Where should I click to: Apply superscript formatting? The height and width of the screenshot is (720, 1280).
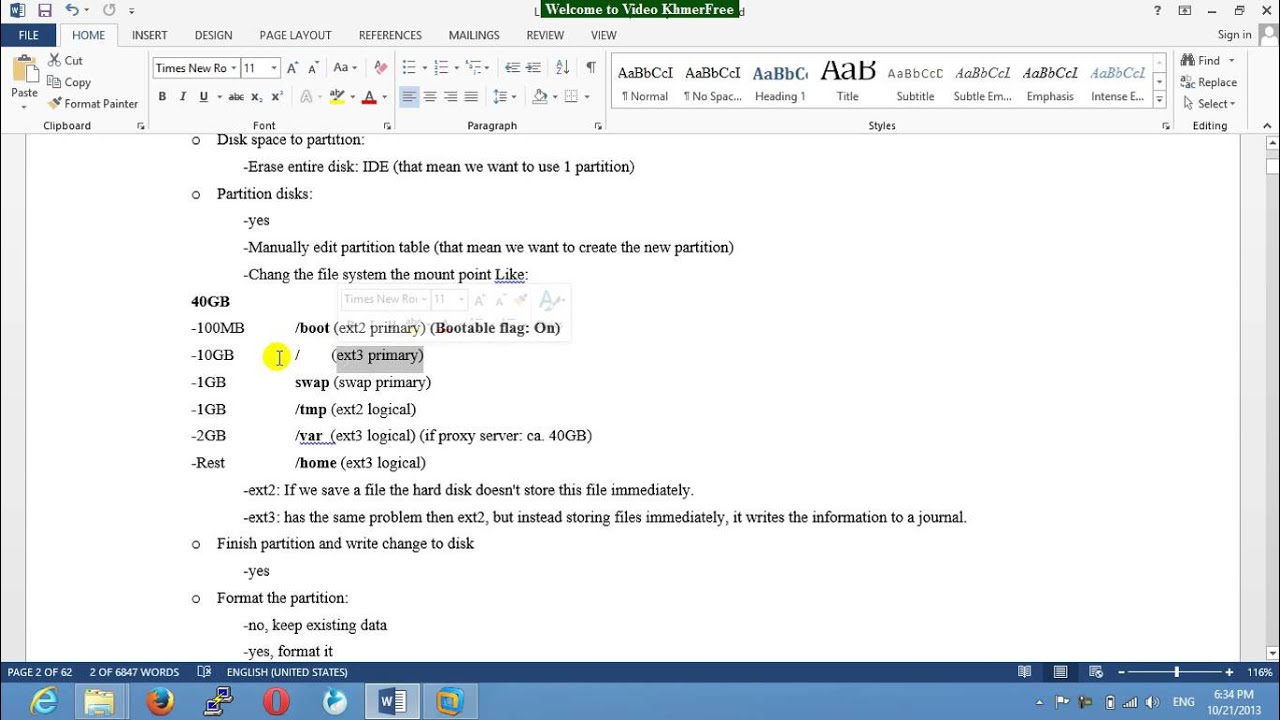[x=277, y=97]
